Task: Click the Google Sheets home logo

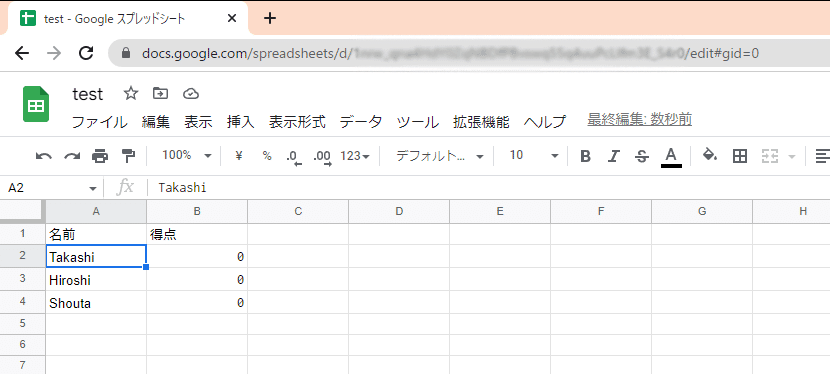Action: coord(36,104)
